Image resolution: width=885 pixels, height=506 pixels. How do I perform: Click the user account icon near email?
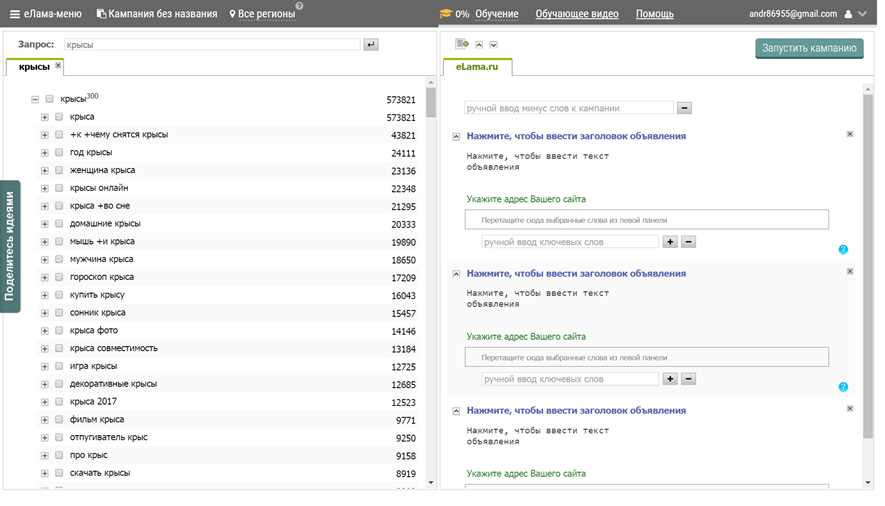(848, 14)
